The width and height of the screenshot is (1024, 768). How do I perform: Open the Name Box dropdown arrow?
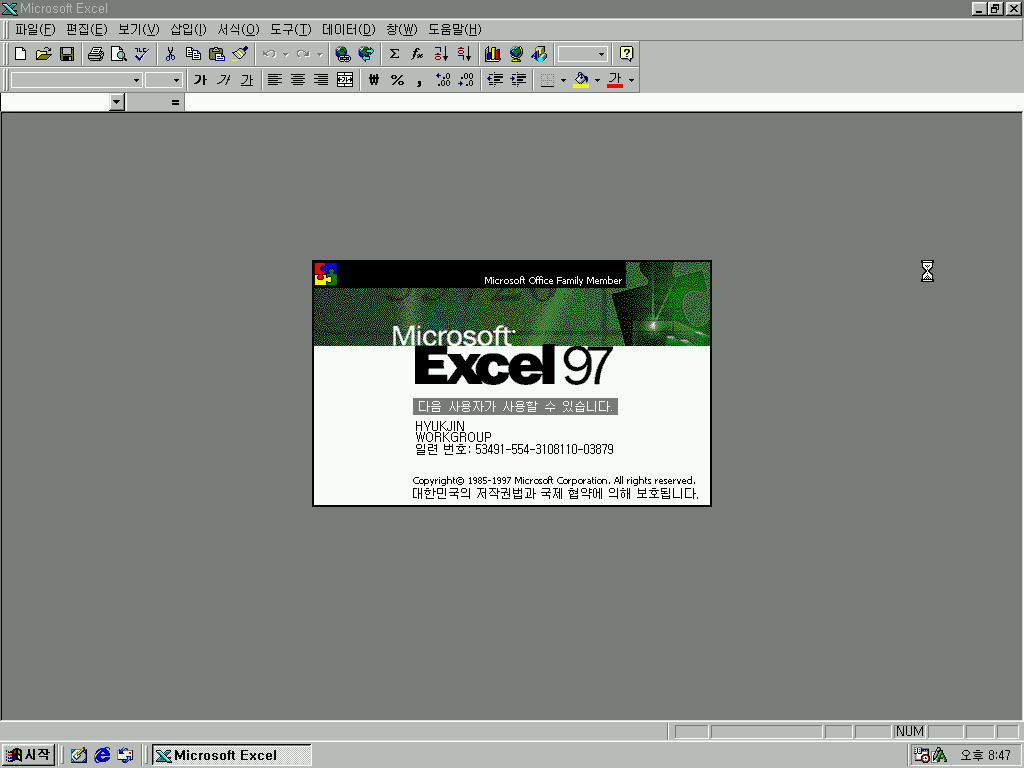(117, 102)
